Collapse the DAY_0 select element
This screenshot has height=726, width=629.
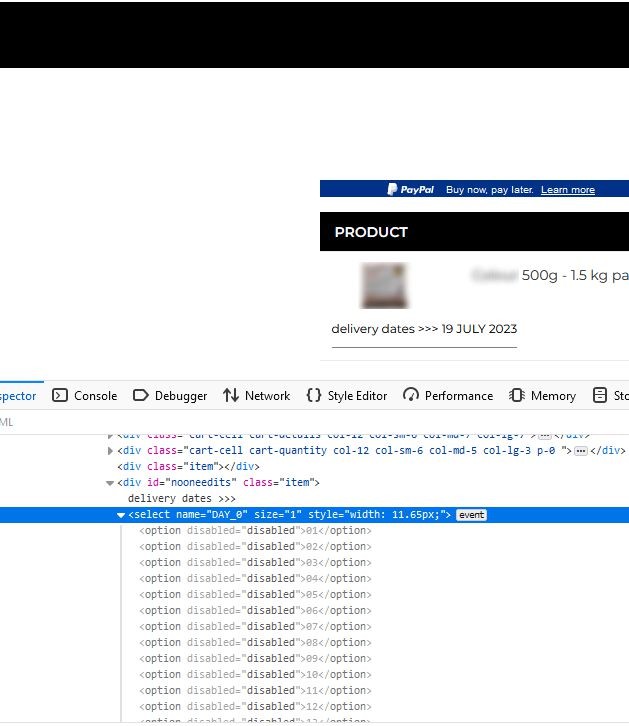pyautogui.click(x=122, y=515)
